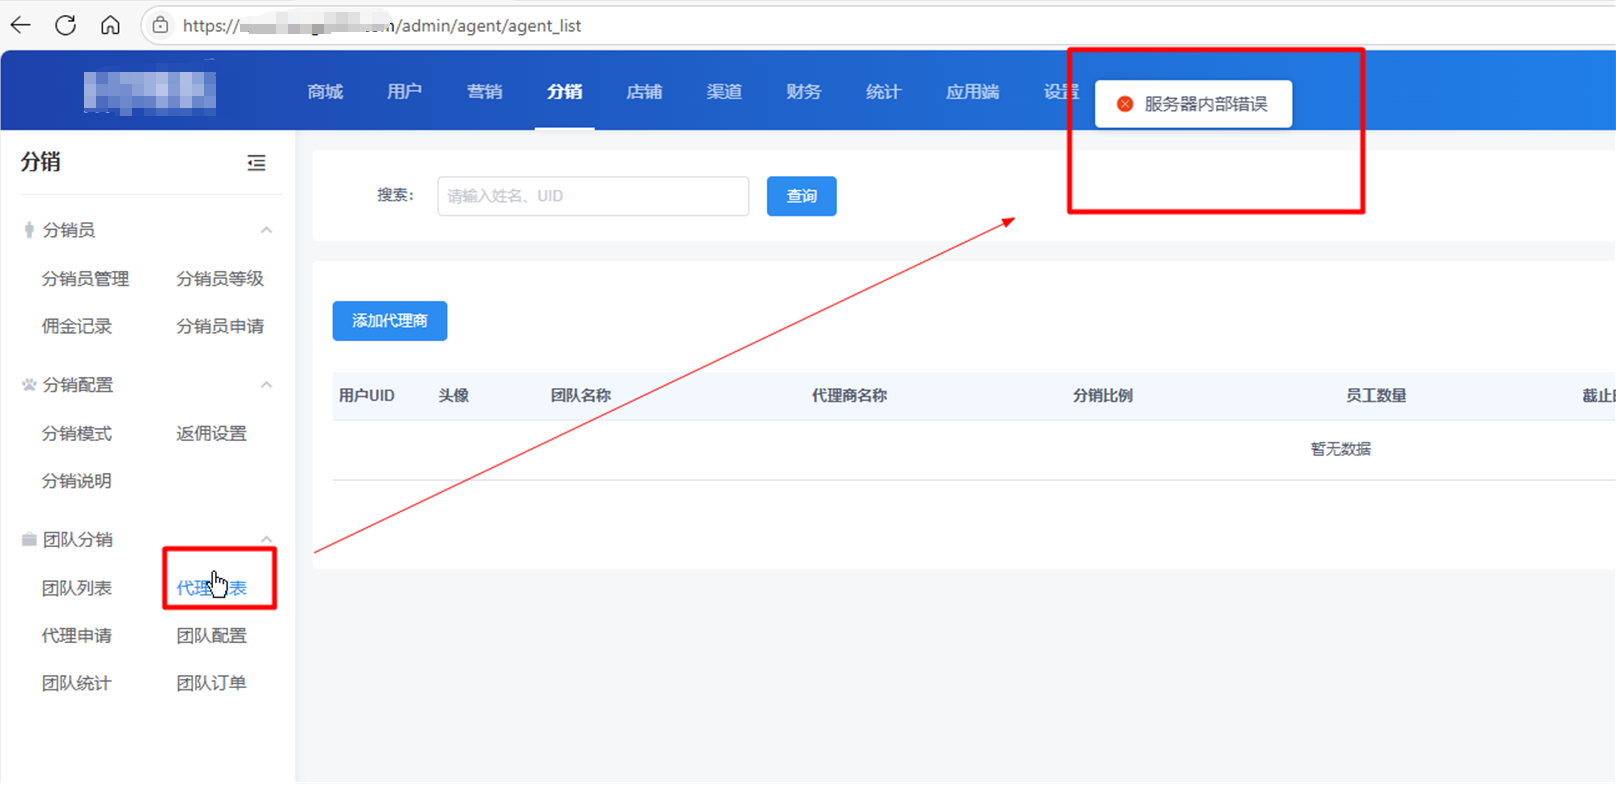Collapse the 分销员 menu group
This screenshot has height=786, width=1616.
[x=266, y=230]
